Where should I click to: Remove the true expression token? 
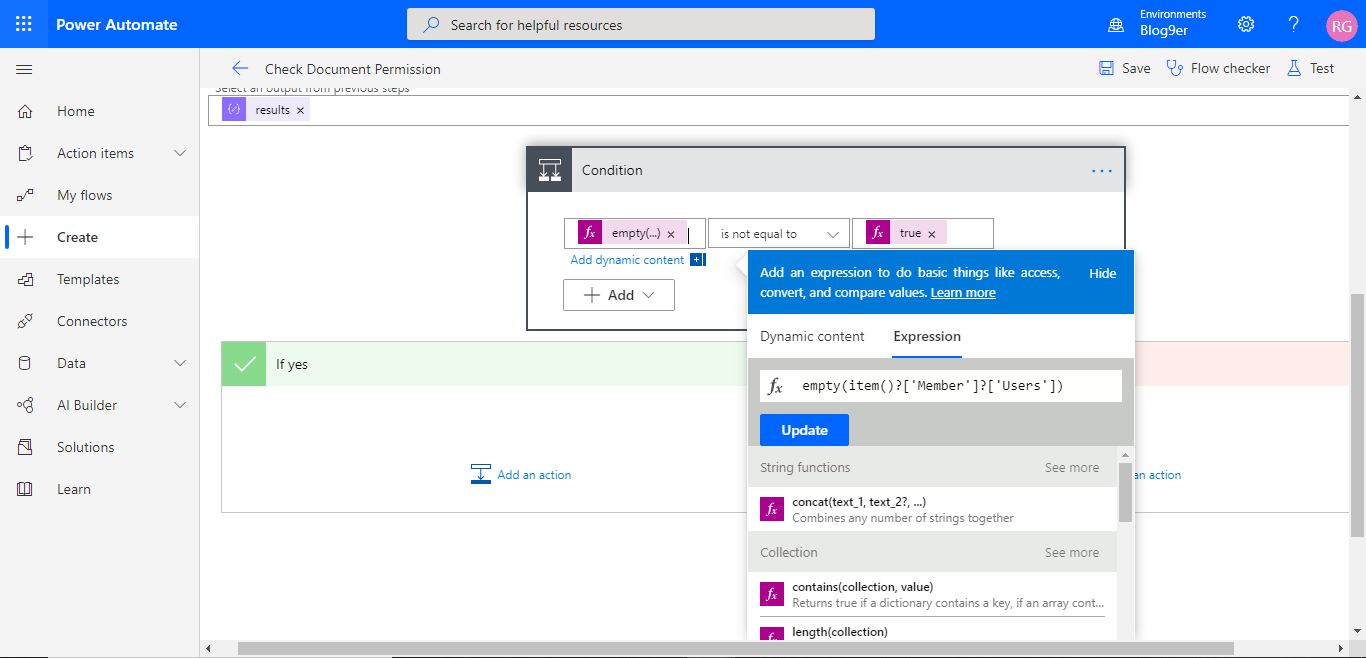(931, 234)
